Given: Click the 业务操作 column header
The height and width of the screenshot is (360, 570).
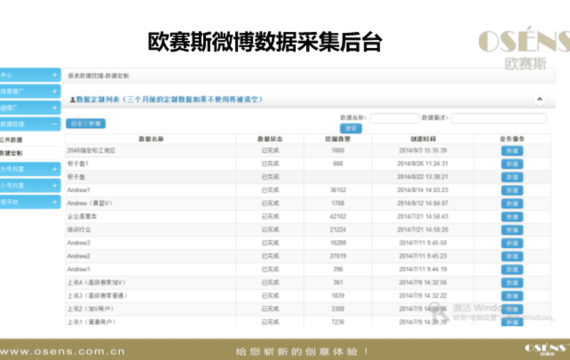Looking at the screenshot, I should [512, 139].
